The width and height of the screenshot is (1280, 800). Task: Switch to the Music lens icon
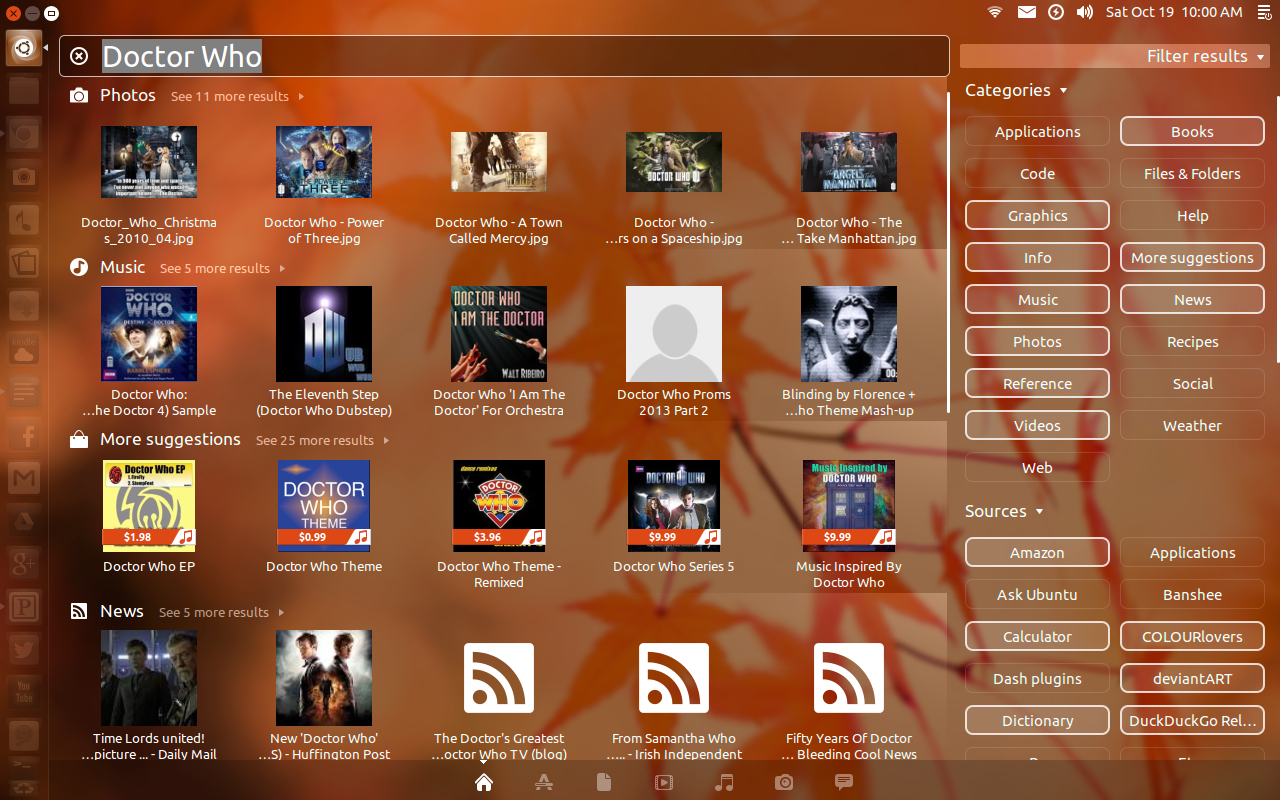[725, 782]
